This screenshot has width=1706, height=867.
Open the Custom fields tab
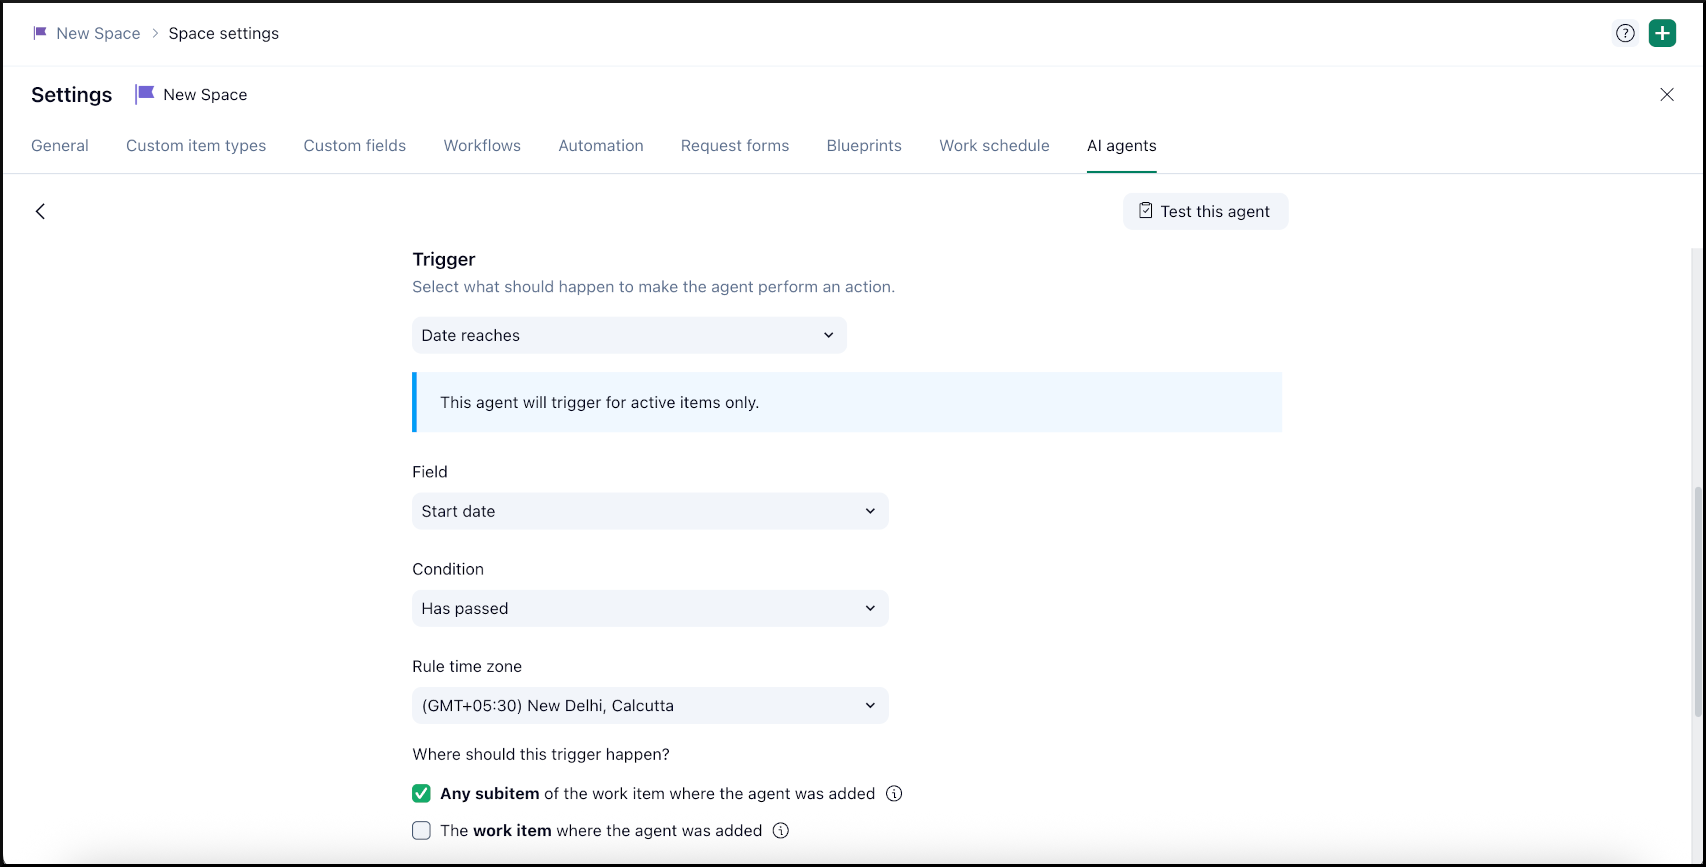(x=354, y=145)
